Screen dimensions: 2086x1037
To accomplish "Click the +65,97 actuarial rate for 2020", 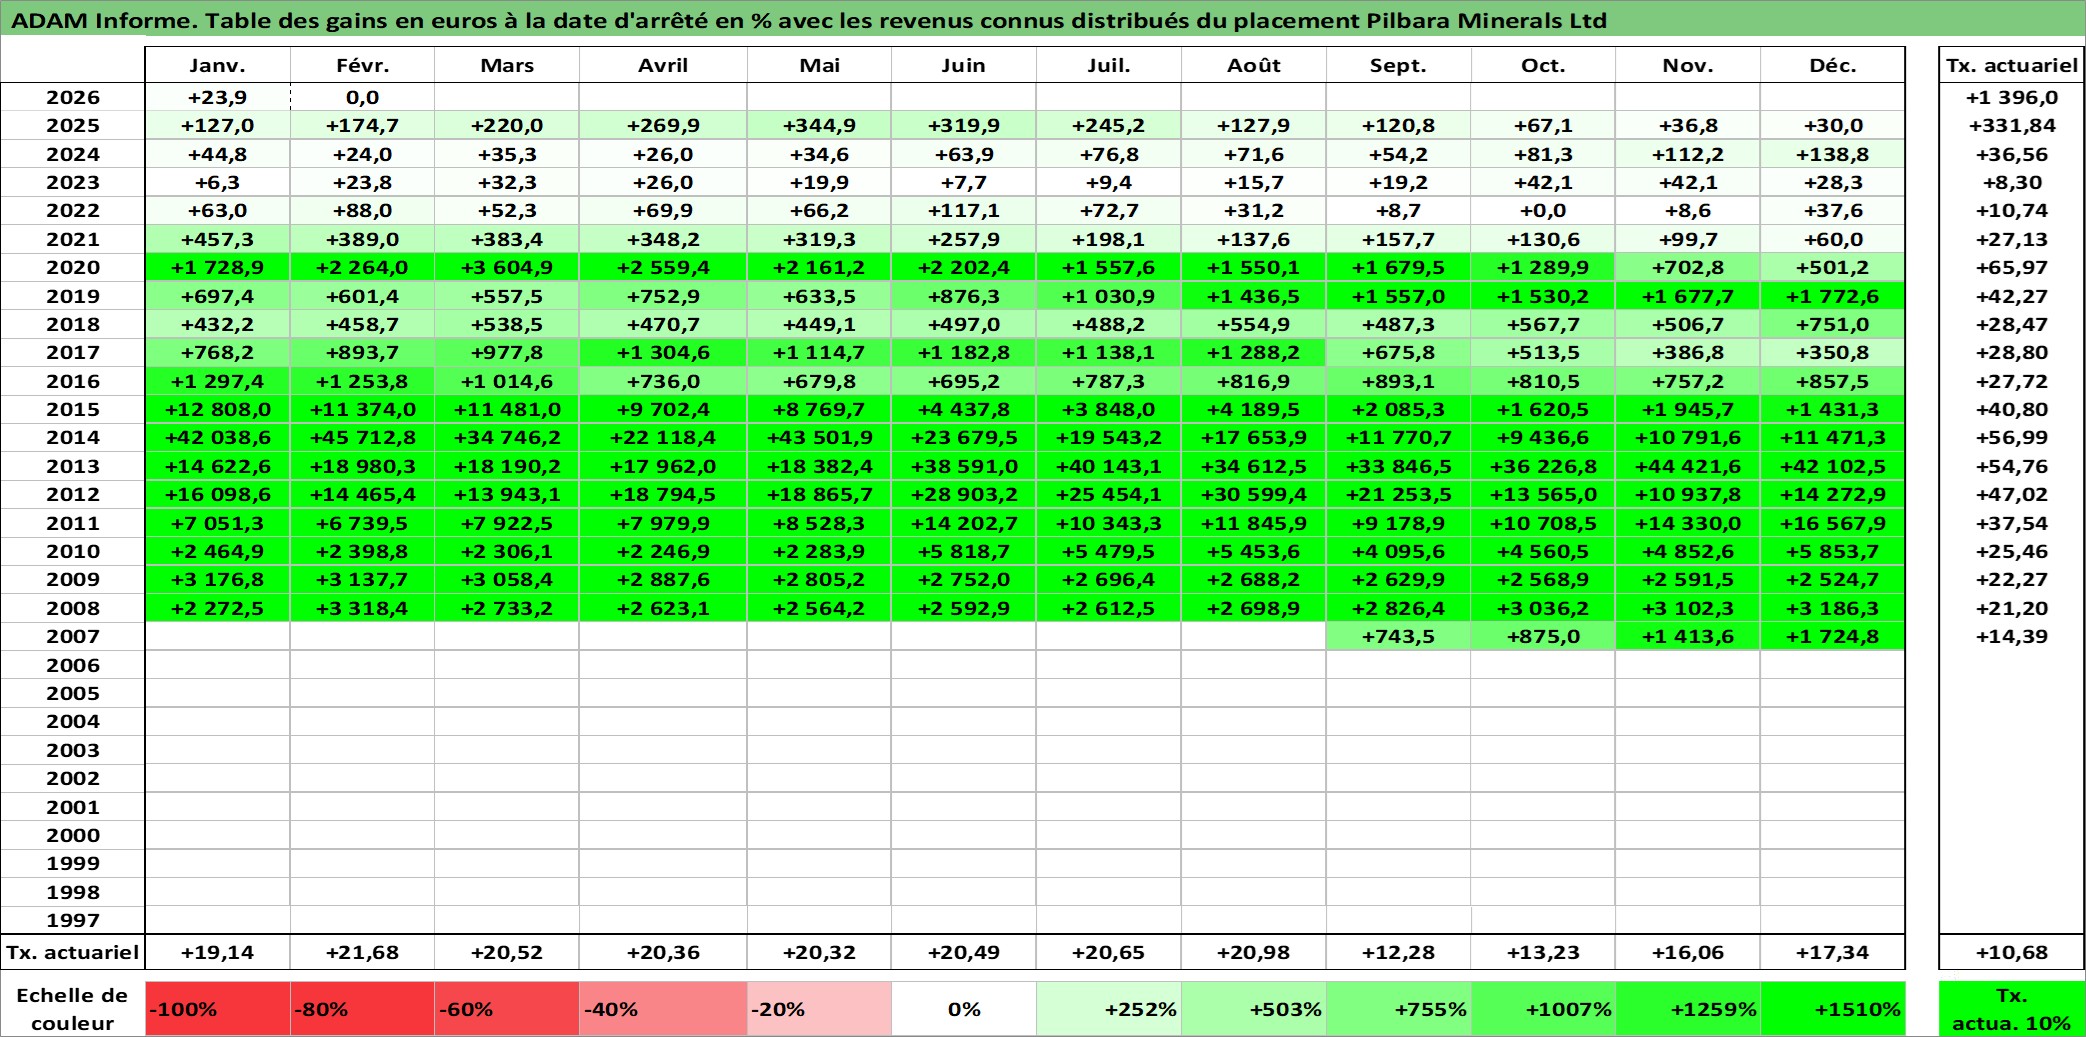I will (2011, 267).
